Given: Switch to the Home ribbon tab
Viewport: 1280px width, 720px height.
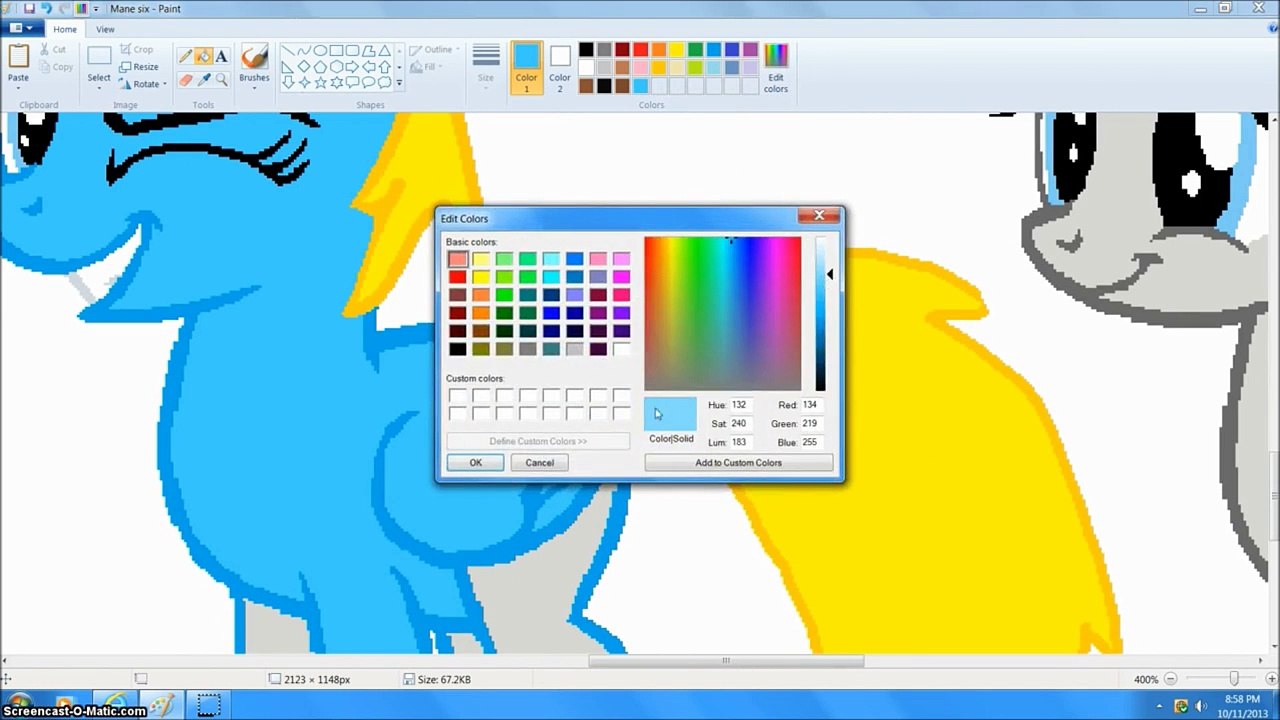Looking at the screenshot, I should [x=65, y=29].
